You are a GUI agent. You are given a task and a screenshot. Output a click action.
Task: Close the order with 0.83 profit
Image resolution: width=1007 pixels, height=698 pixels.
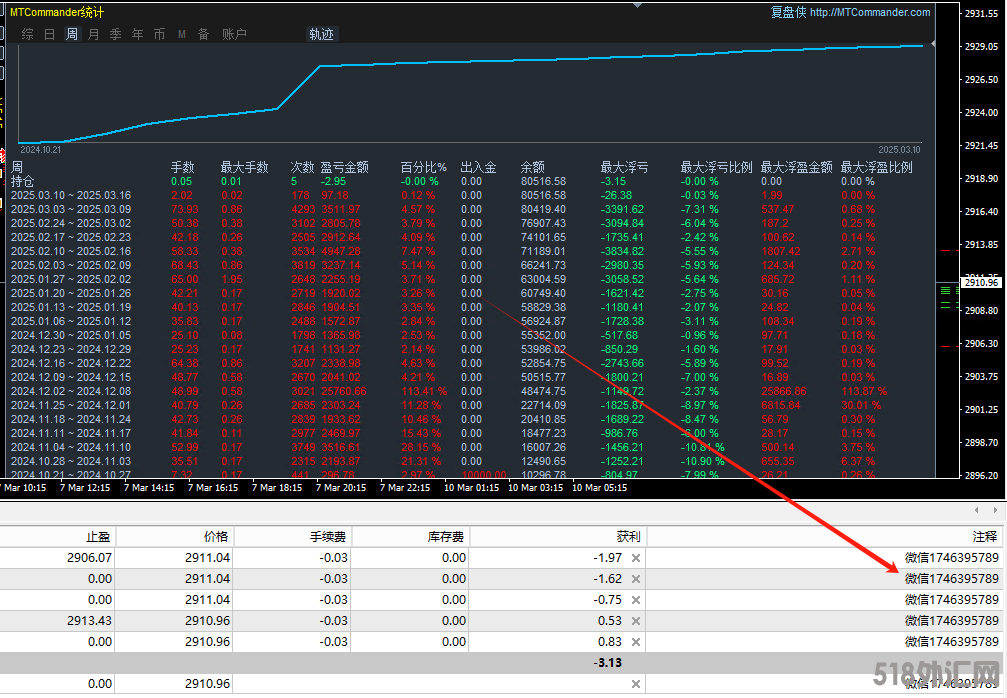[x=635, y=641]
